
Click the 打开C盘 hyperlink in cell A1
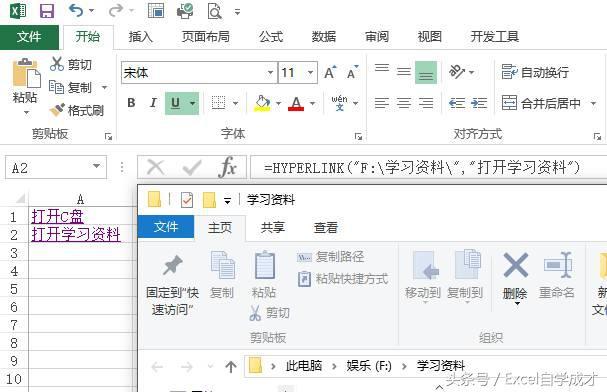[57, 216]
